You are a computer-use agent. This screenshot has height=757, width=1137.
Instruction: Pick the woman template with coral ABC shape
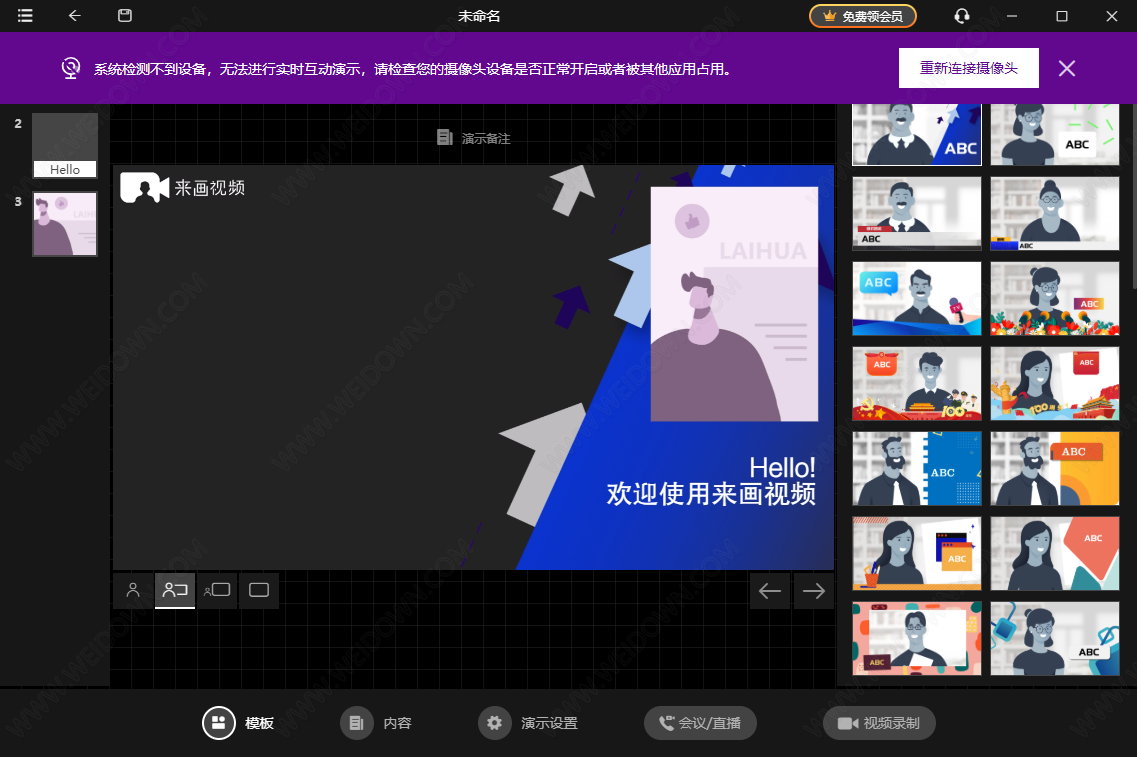1054,553
